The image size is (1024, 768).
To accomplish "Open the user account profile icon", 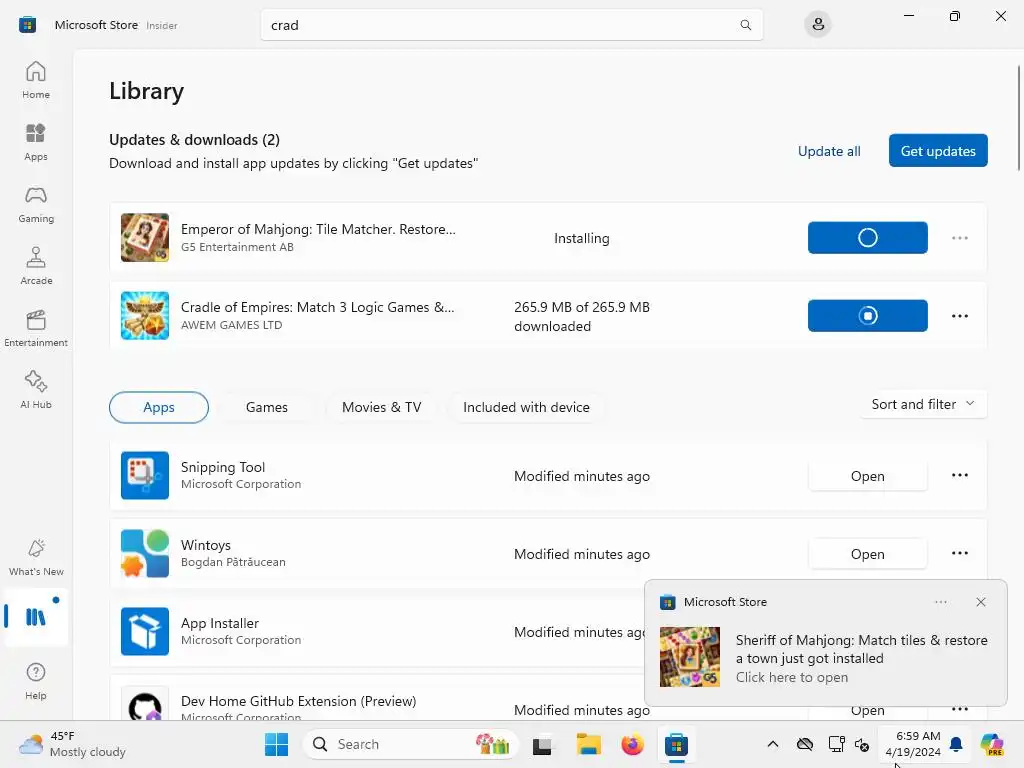I will (x=818, y=25).
